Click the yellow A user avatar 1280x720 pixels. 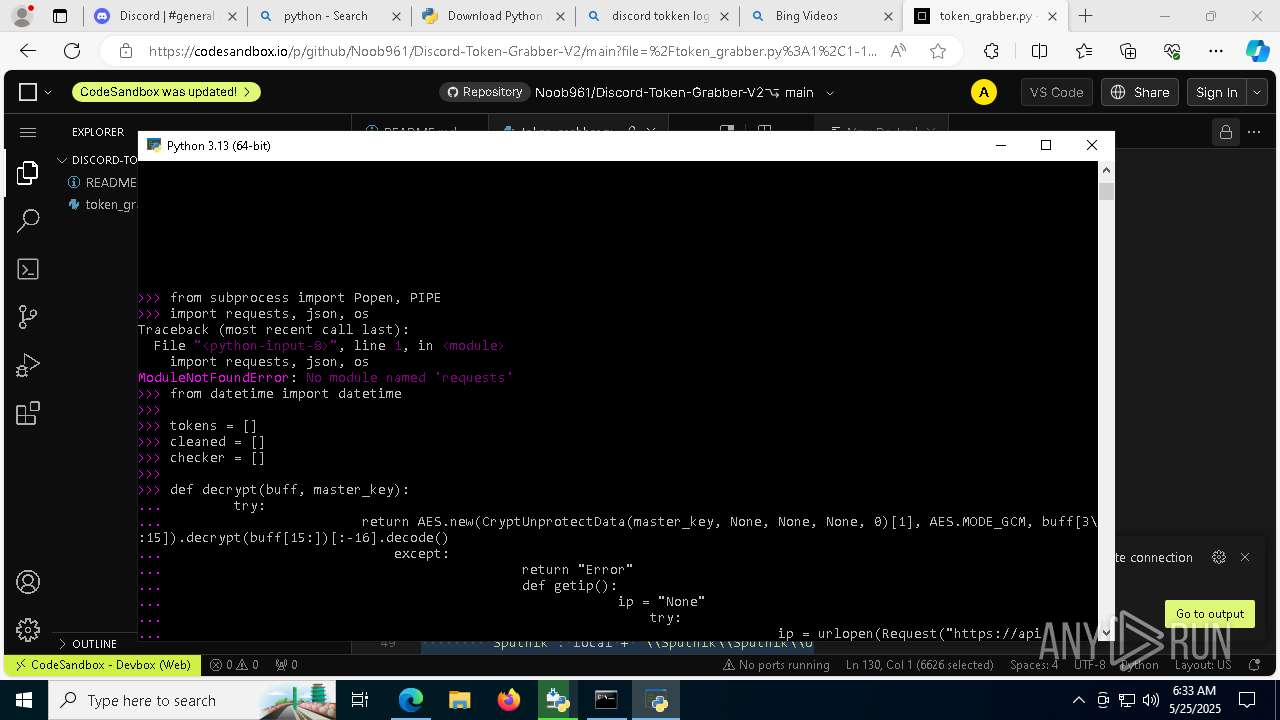(x=983, y=92)
